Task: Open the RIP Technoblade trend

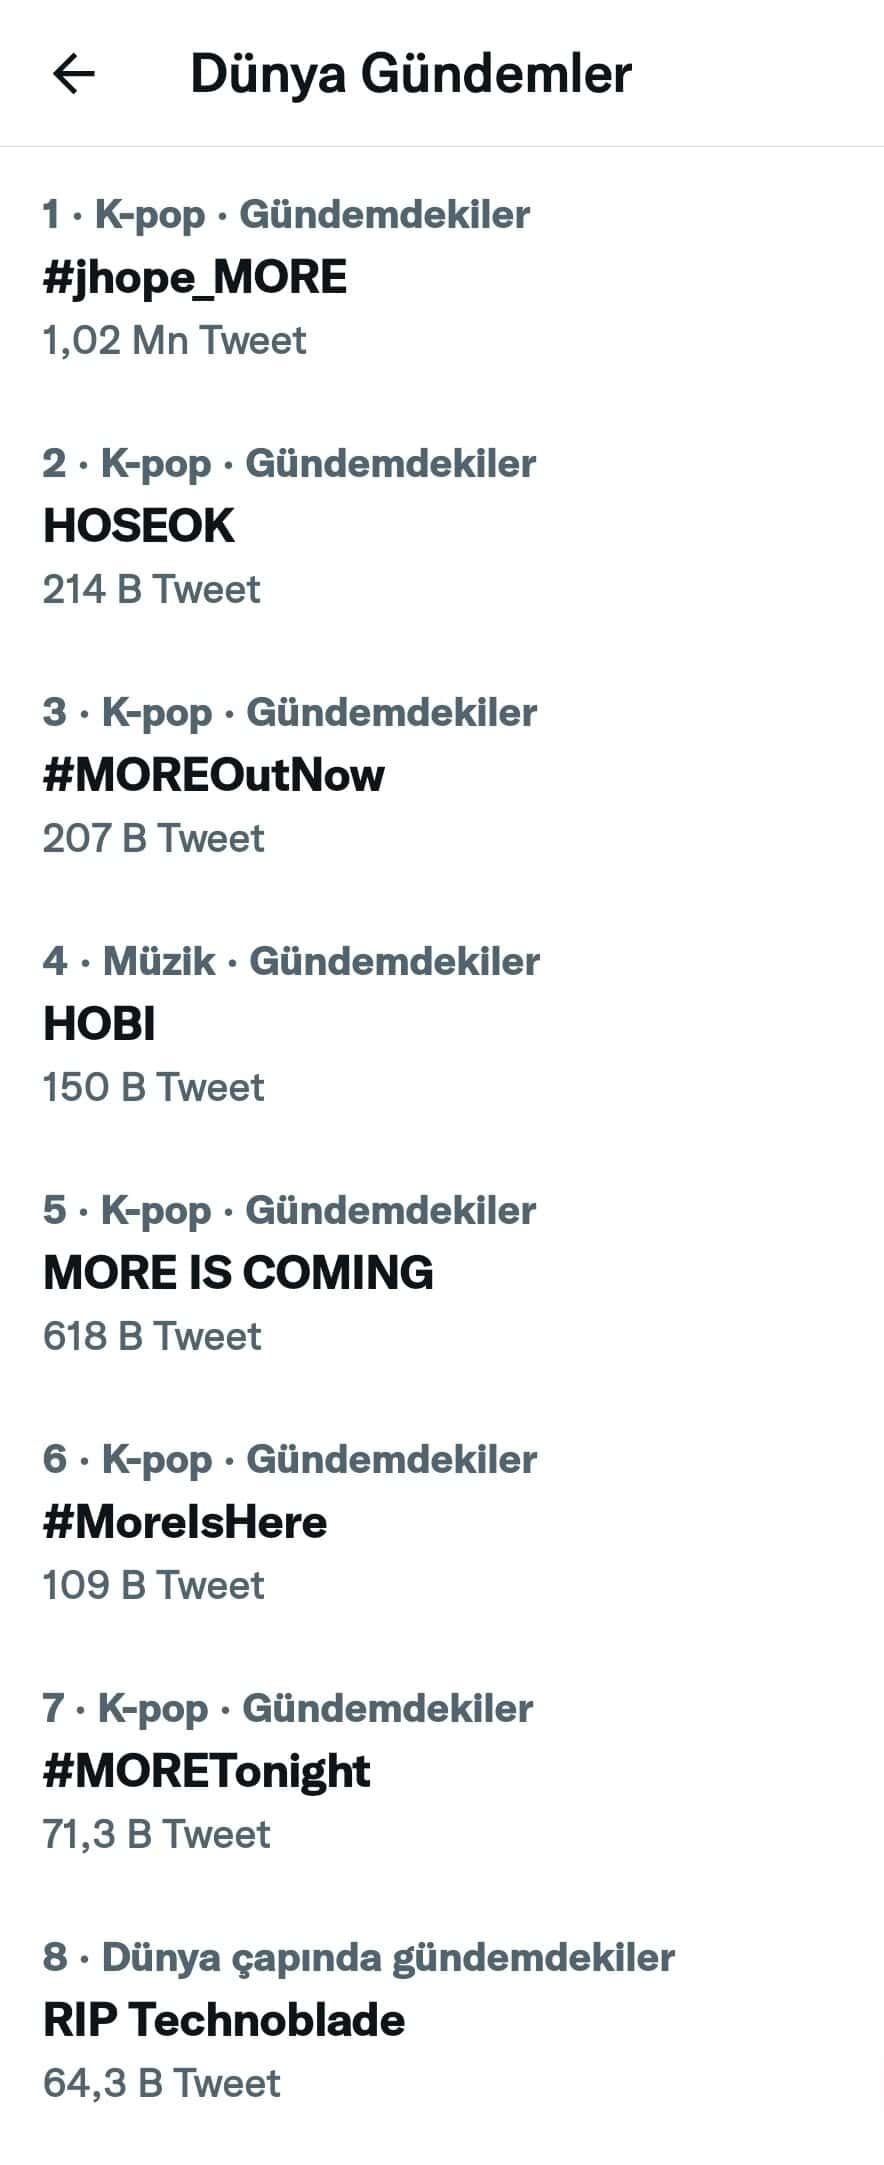Action: click(224, 2020)
